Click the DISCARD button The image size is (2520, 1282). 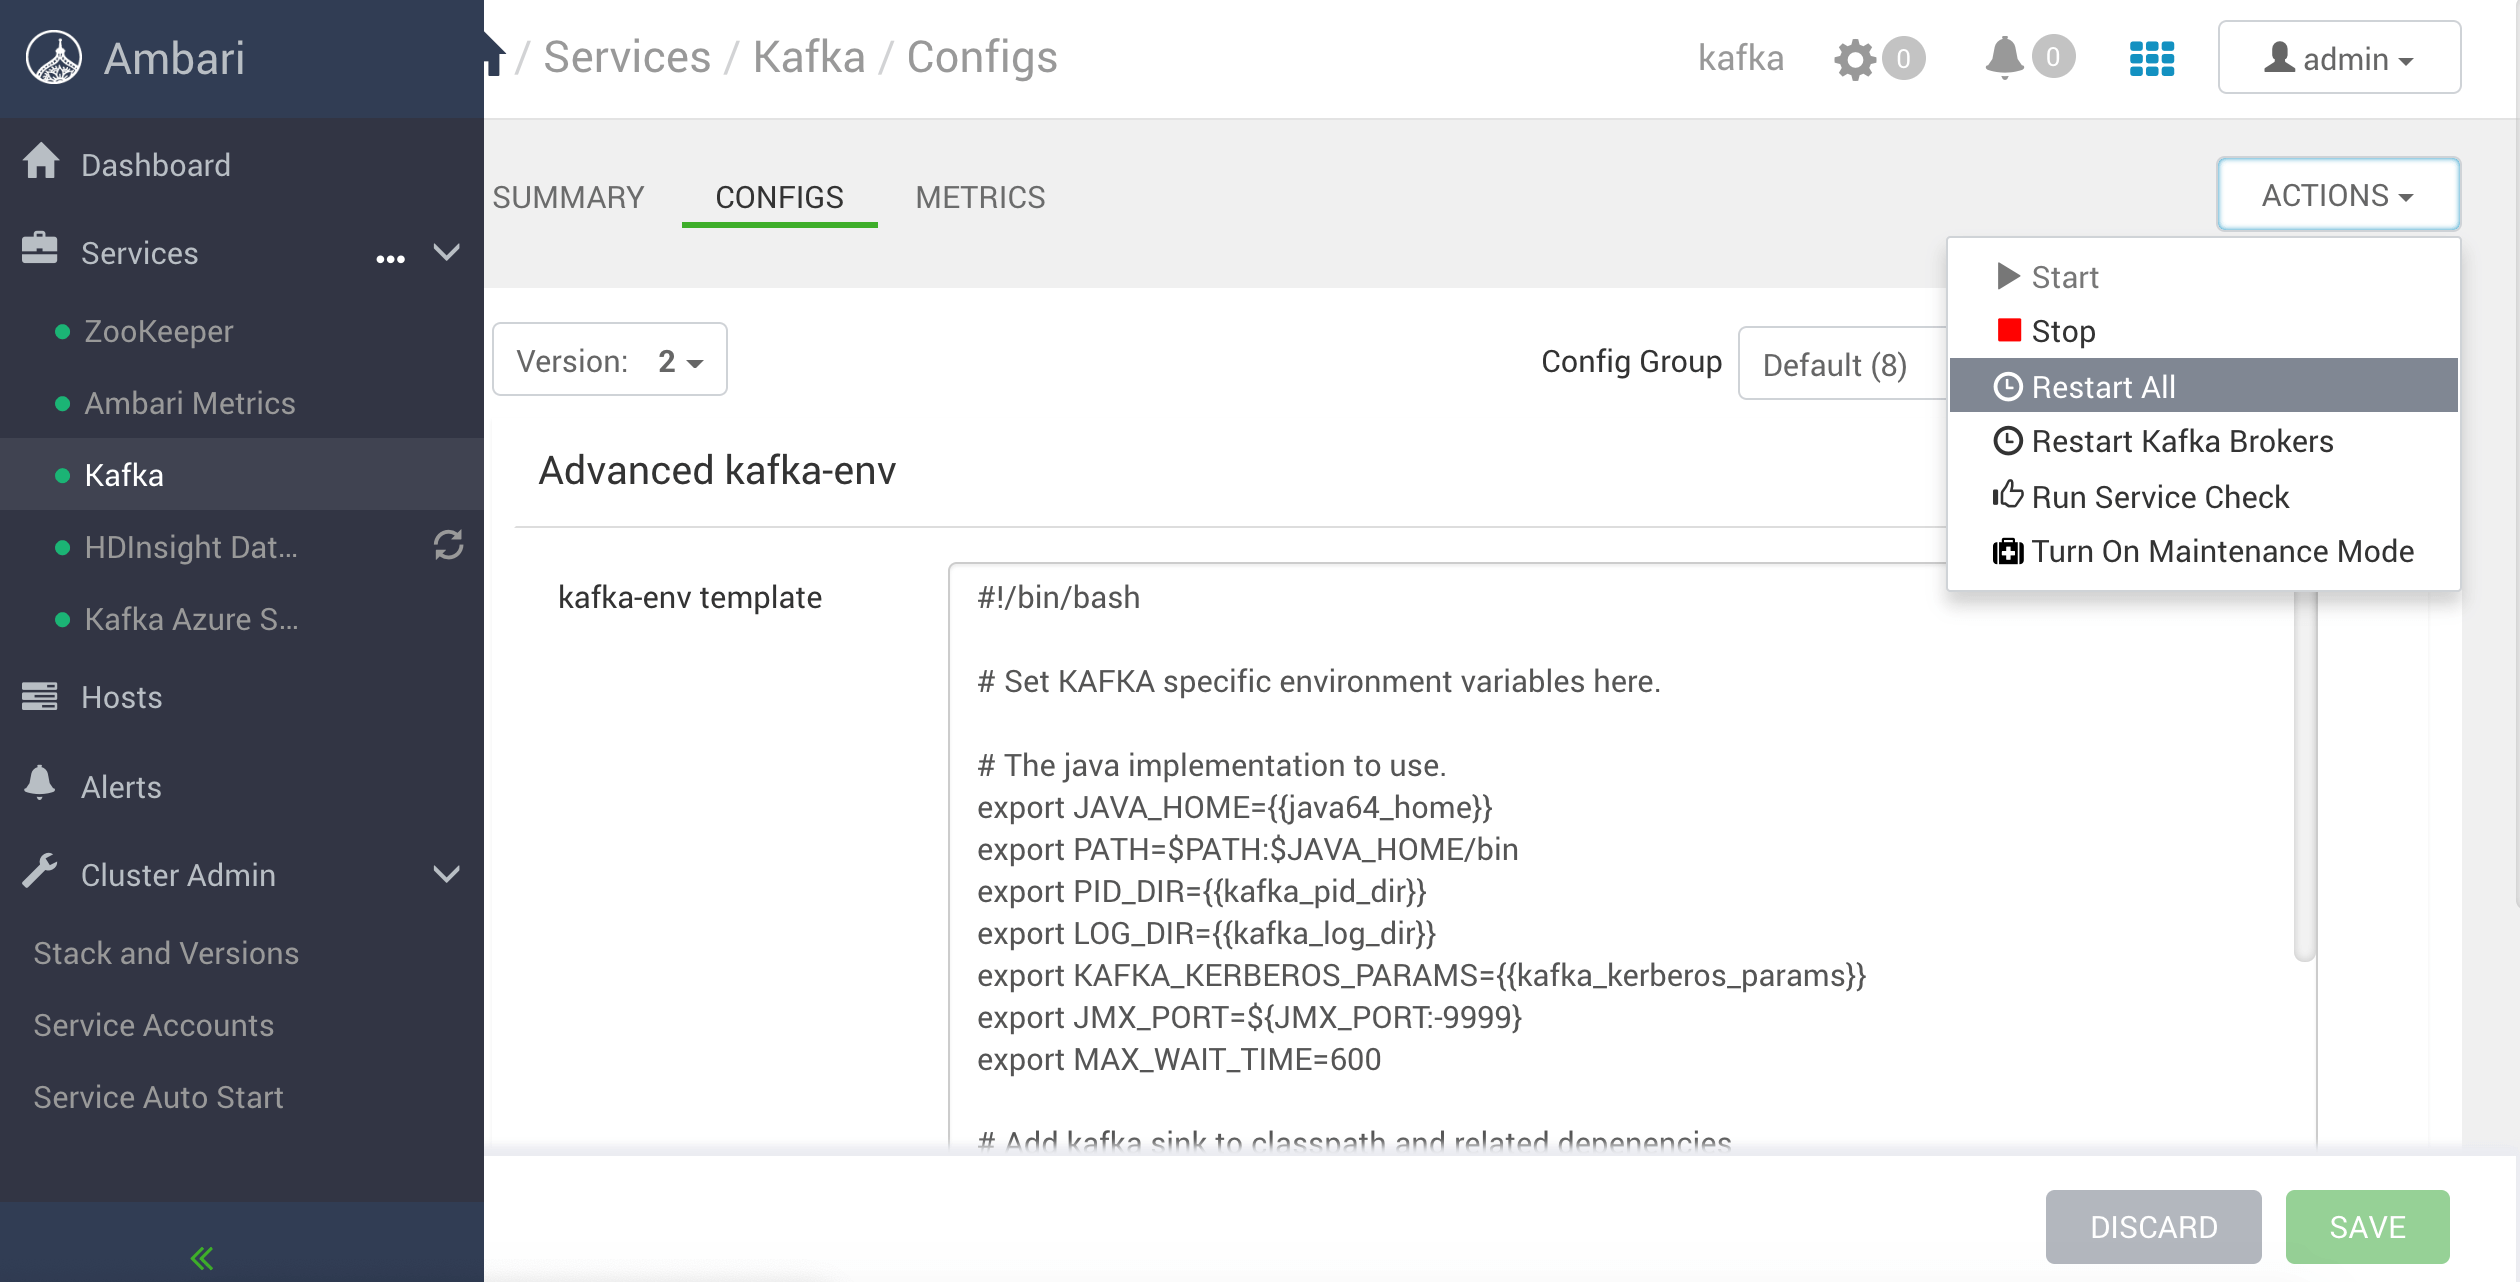pos(2153,1227)
